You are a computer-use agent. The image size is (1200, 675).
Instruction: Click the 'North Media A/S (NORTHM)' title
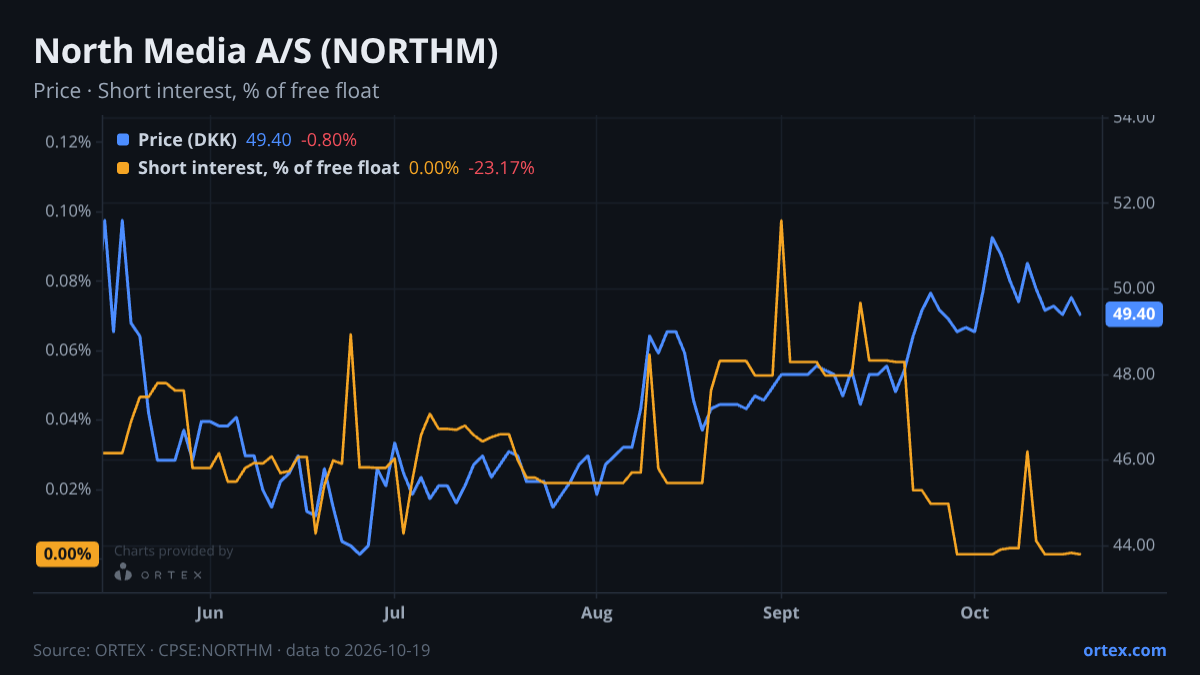click(266, 52)
